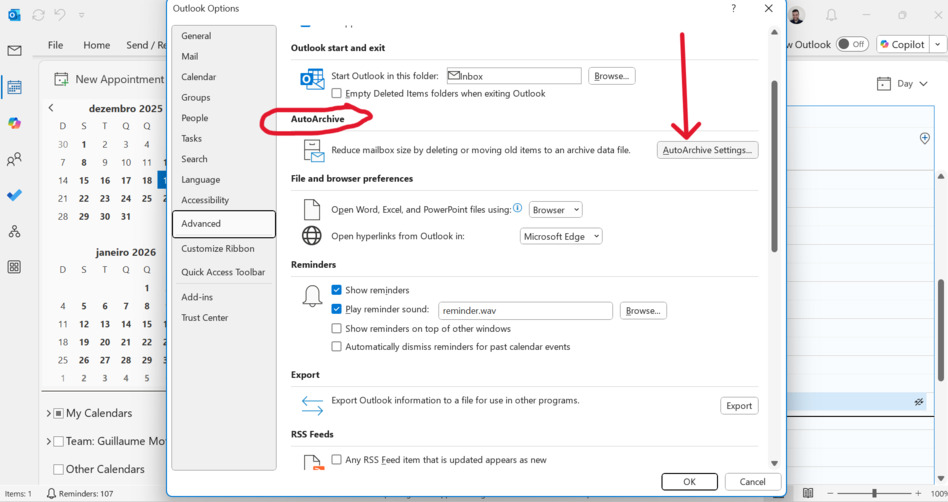The width and height of the screenshot is (948, 502).
Task: Expand the Team: Guillaume calendar group
Action: click(x=48, y=442)
